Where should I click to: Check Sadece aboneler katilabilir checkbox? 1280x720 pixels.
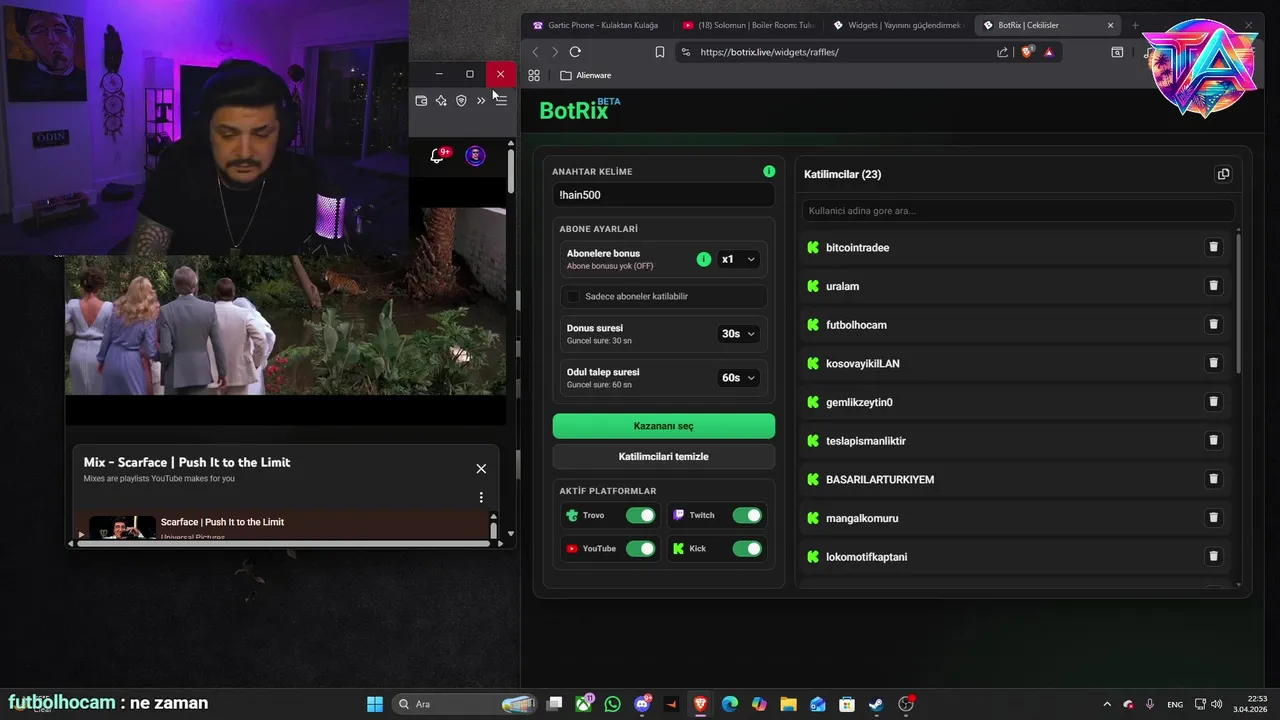tap(573, 296)
